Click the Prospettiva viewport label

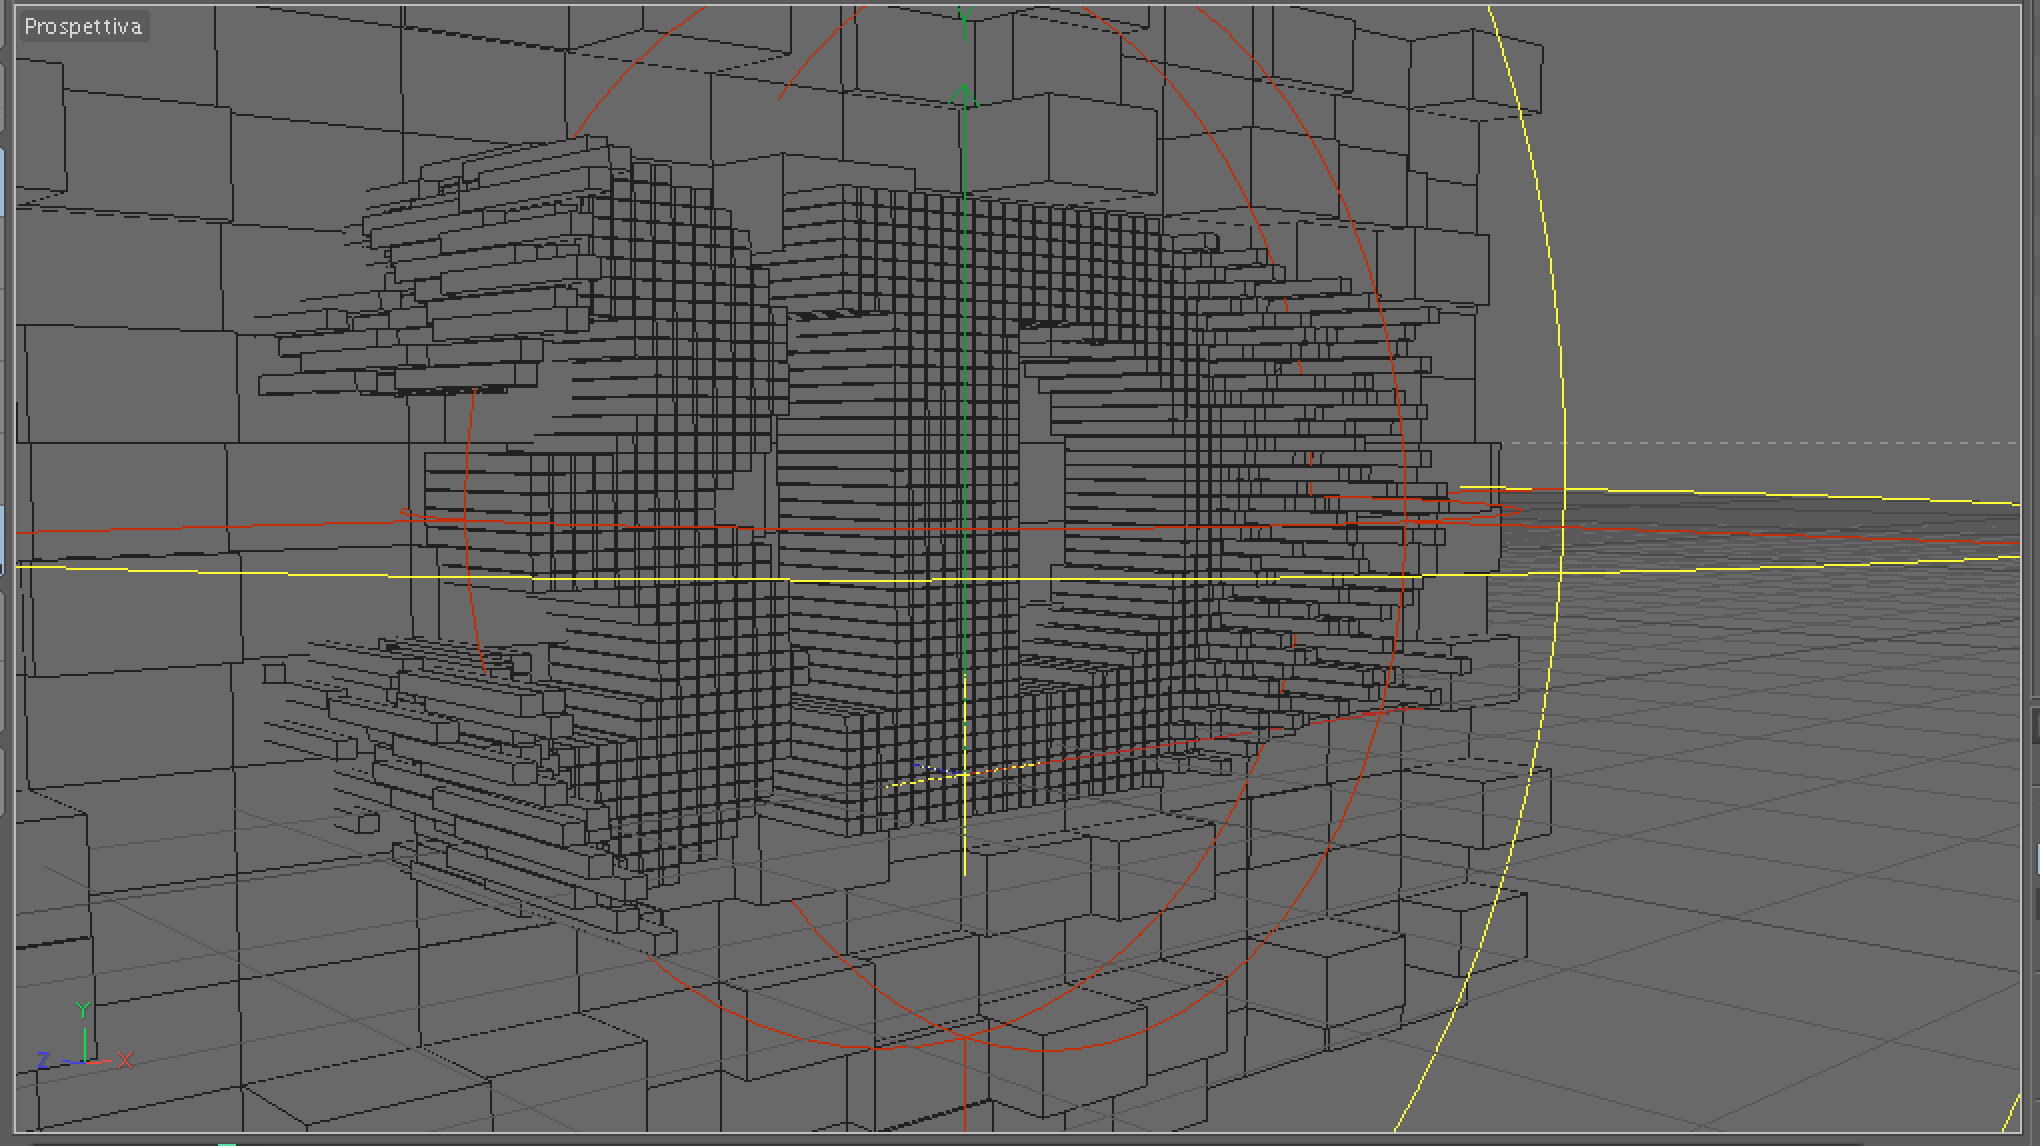click(x=83, y=27)
